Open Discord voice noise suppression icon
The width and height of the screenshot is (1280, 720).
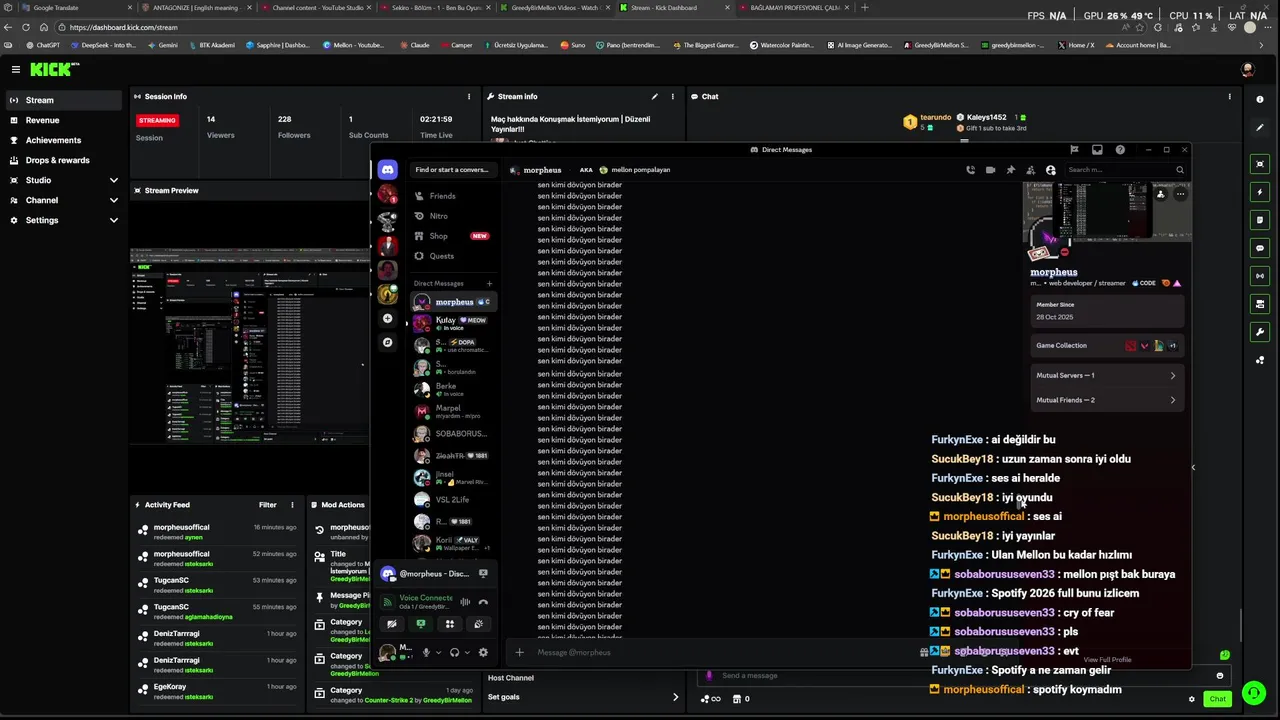click(x=465, y=602)
